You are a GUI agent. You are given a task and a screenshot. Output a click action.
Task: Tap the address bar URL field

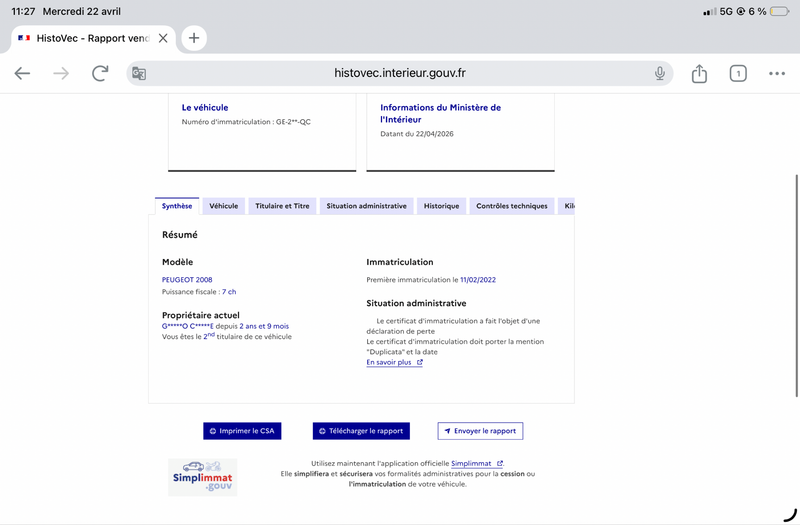pyautogui.click(x=400, y=73)
